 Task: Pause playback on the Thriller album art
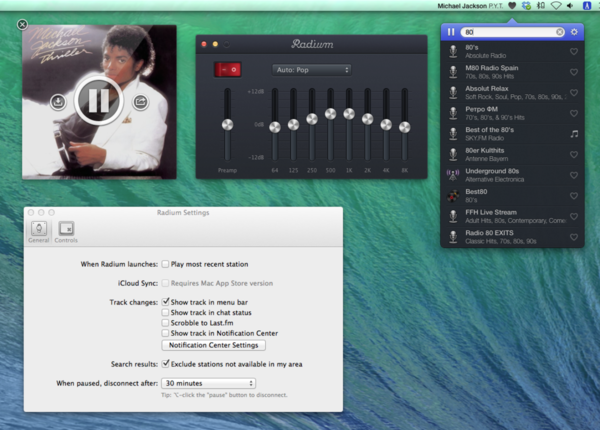[98, 101]
